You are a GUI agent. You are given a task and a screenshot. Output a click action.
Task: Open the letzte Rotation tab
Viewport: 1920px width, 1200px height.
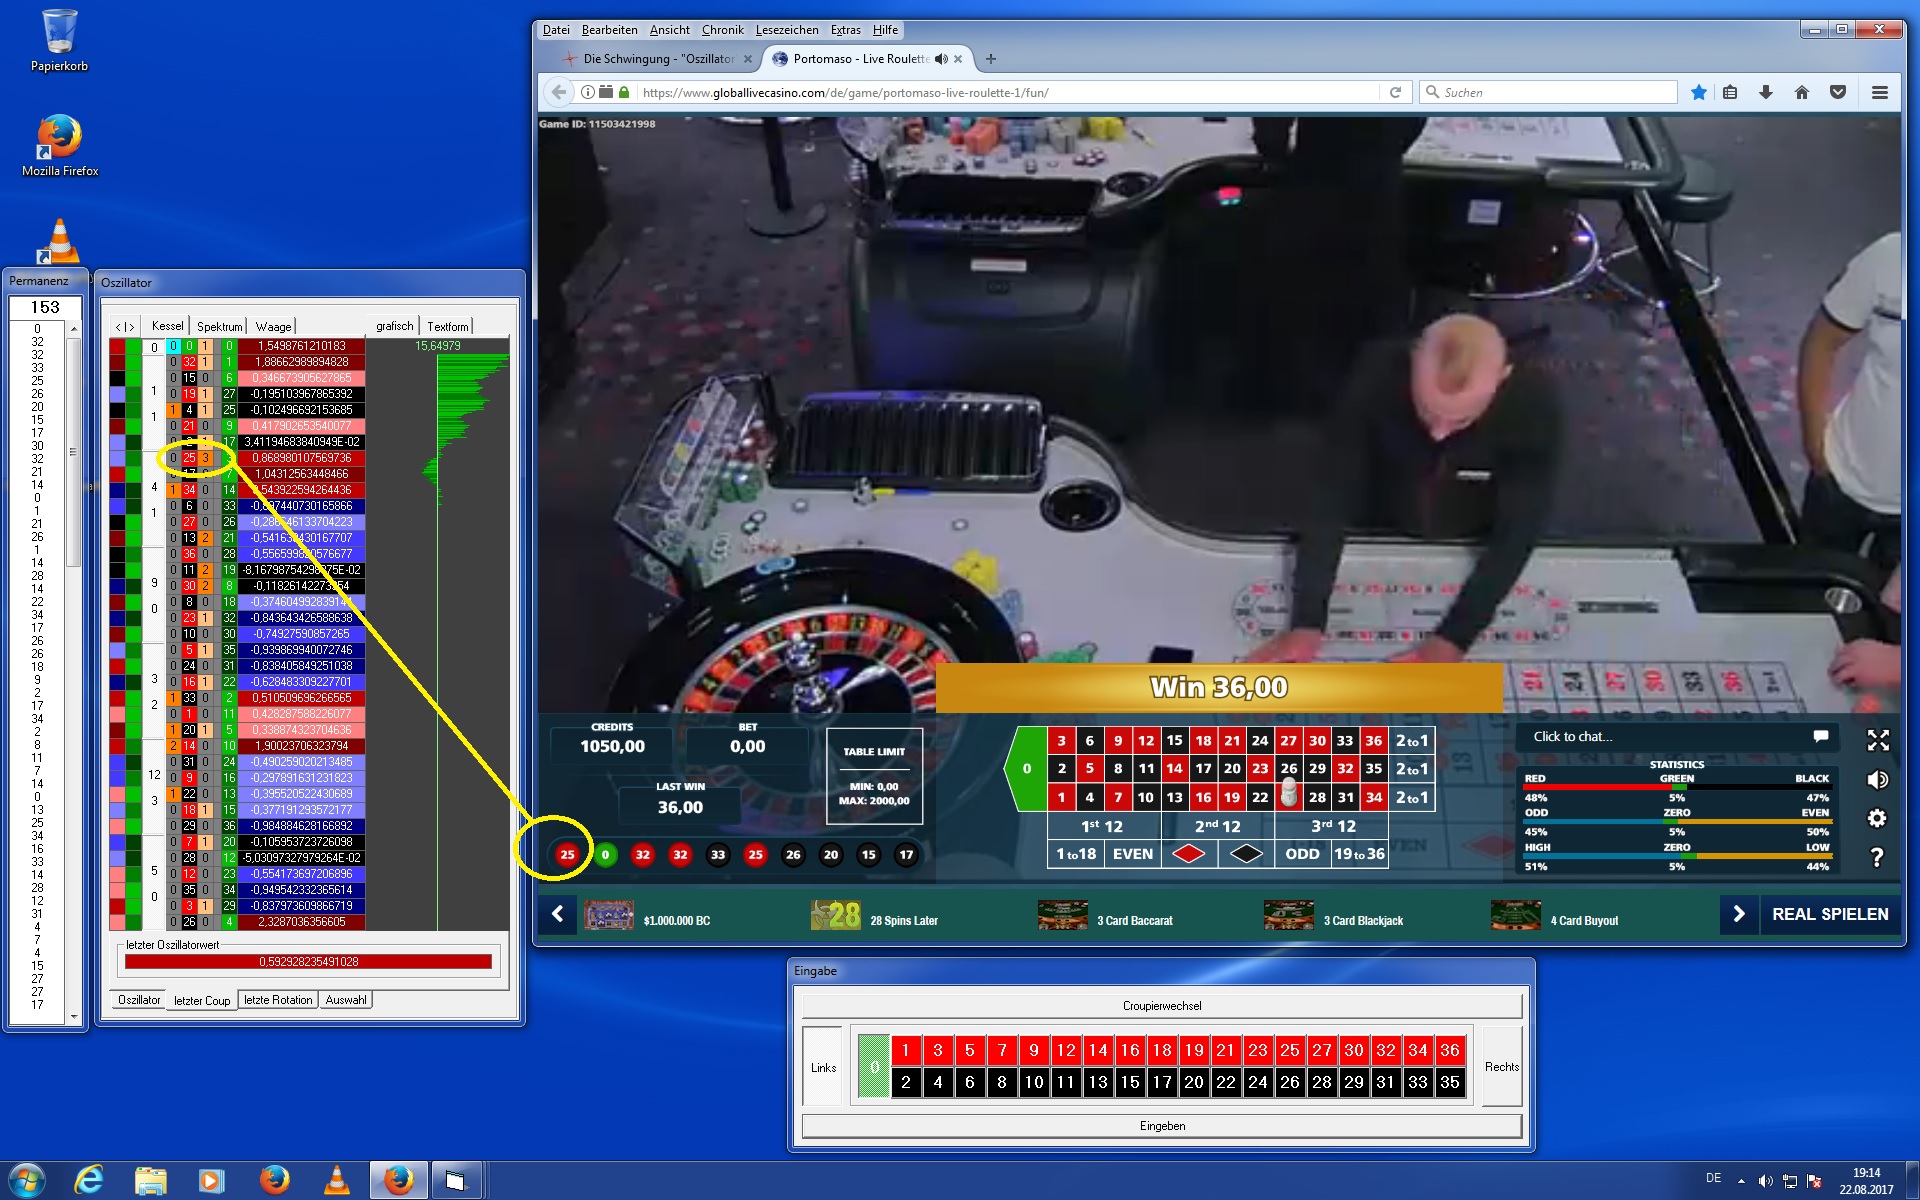point(278,1000)
